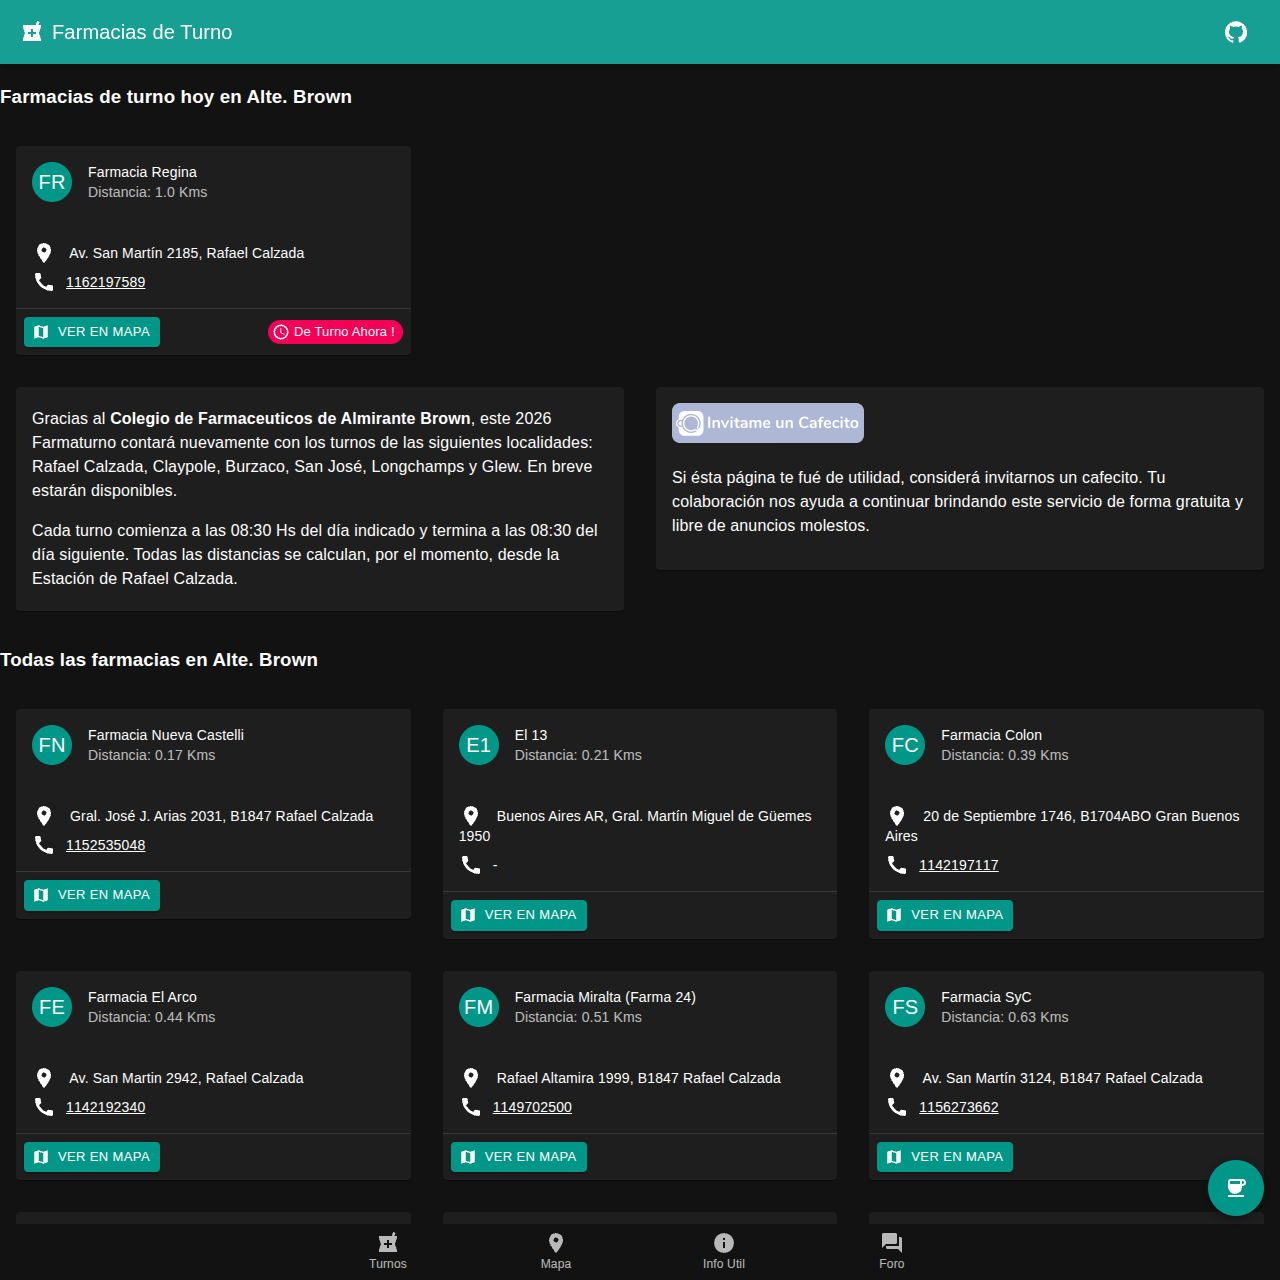Click the Invitame un Cafecito button
The width and height of the screenshot is (1280, 1280).
(x=768, y=423)
